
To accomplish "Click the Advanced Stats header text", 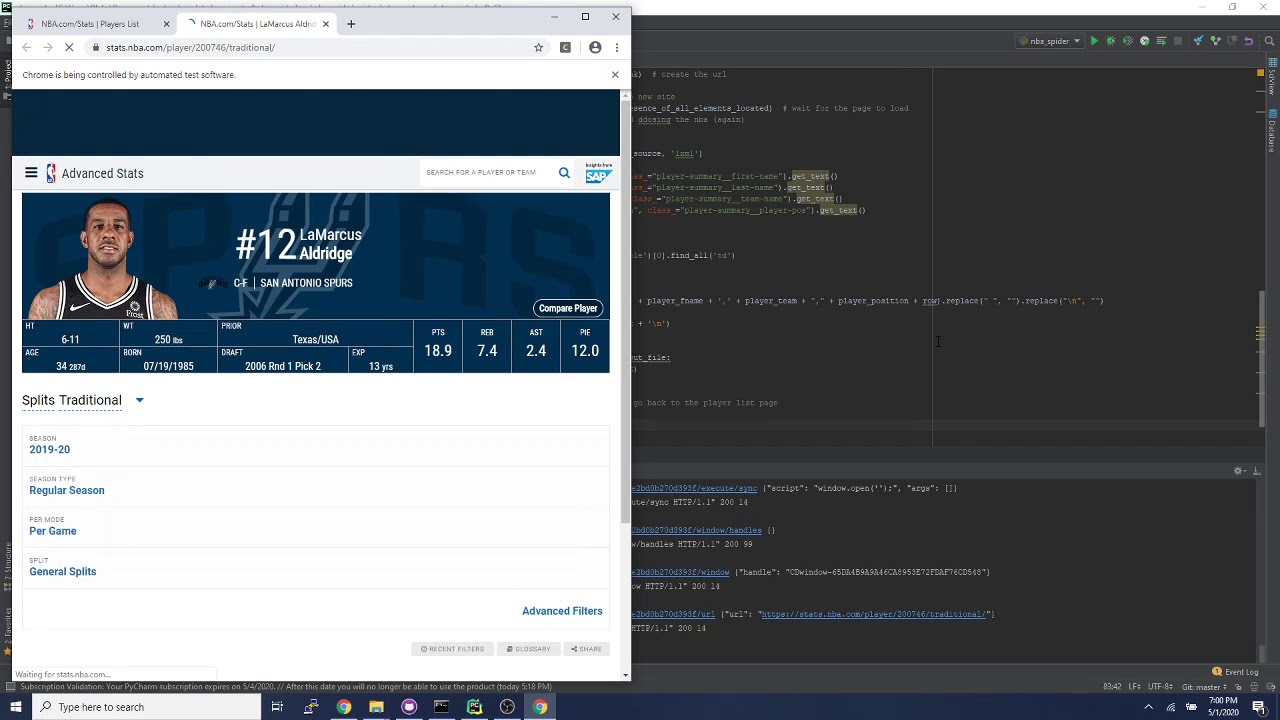I will click(x=102, y=173).
